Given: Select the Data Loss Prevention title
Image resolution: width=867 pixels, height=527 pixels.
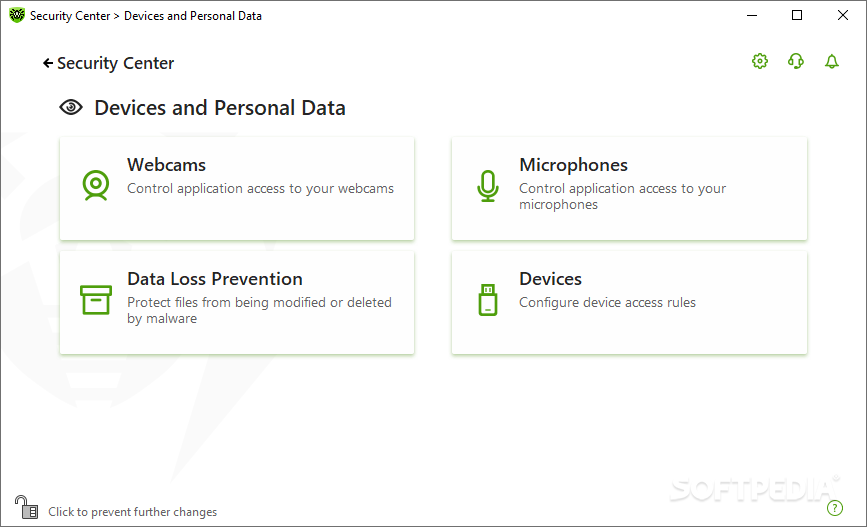Looking at the screenshot, I should tap(215, 279).
